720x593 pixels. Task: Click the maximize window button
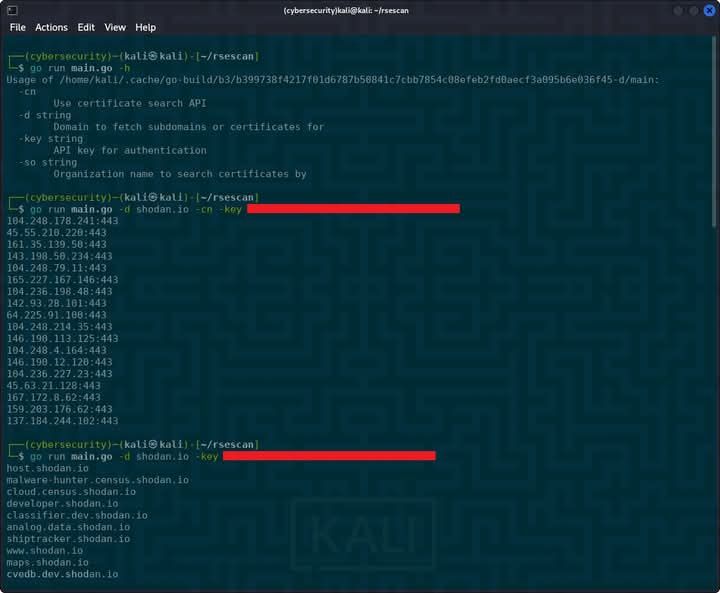click(694, 10)
